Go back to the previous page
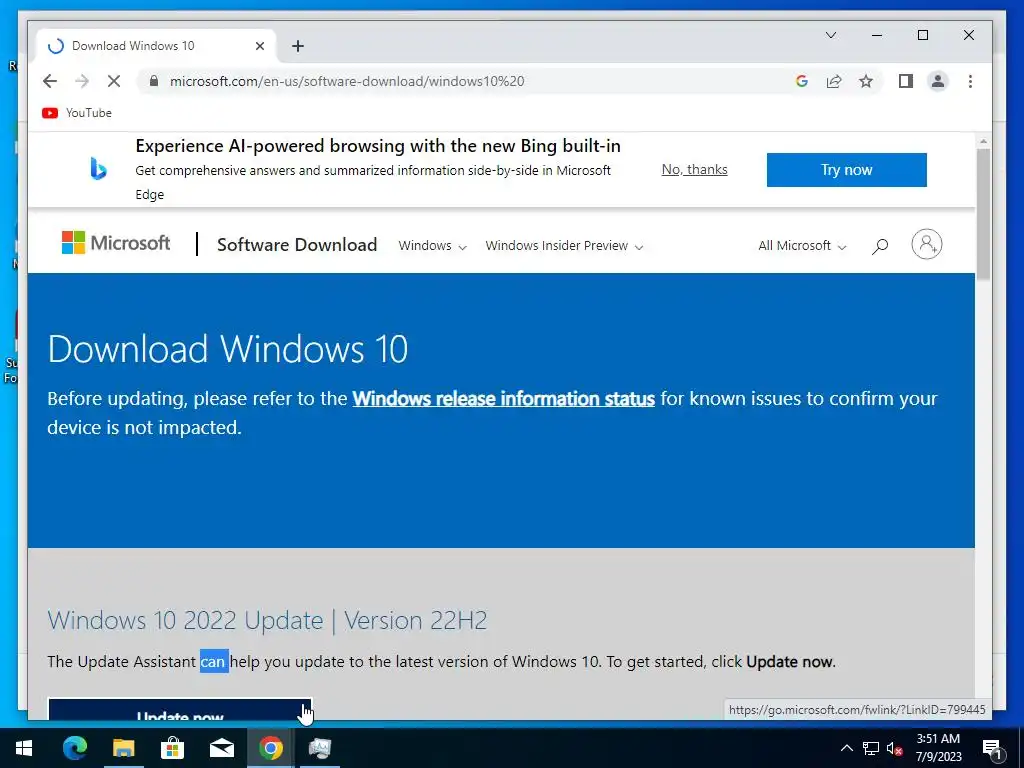The width and height of the screenshot is (1024, 768). point(50,81)
